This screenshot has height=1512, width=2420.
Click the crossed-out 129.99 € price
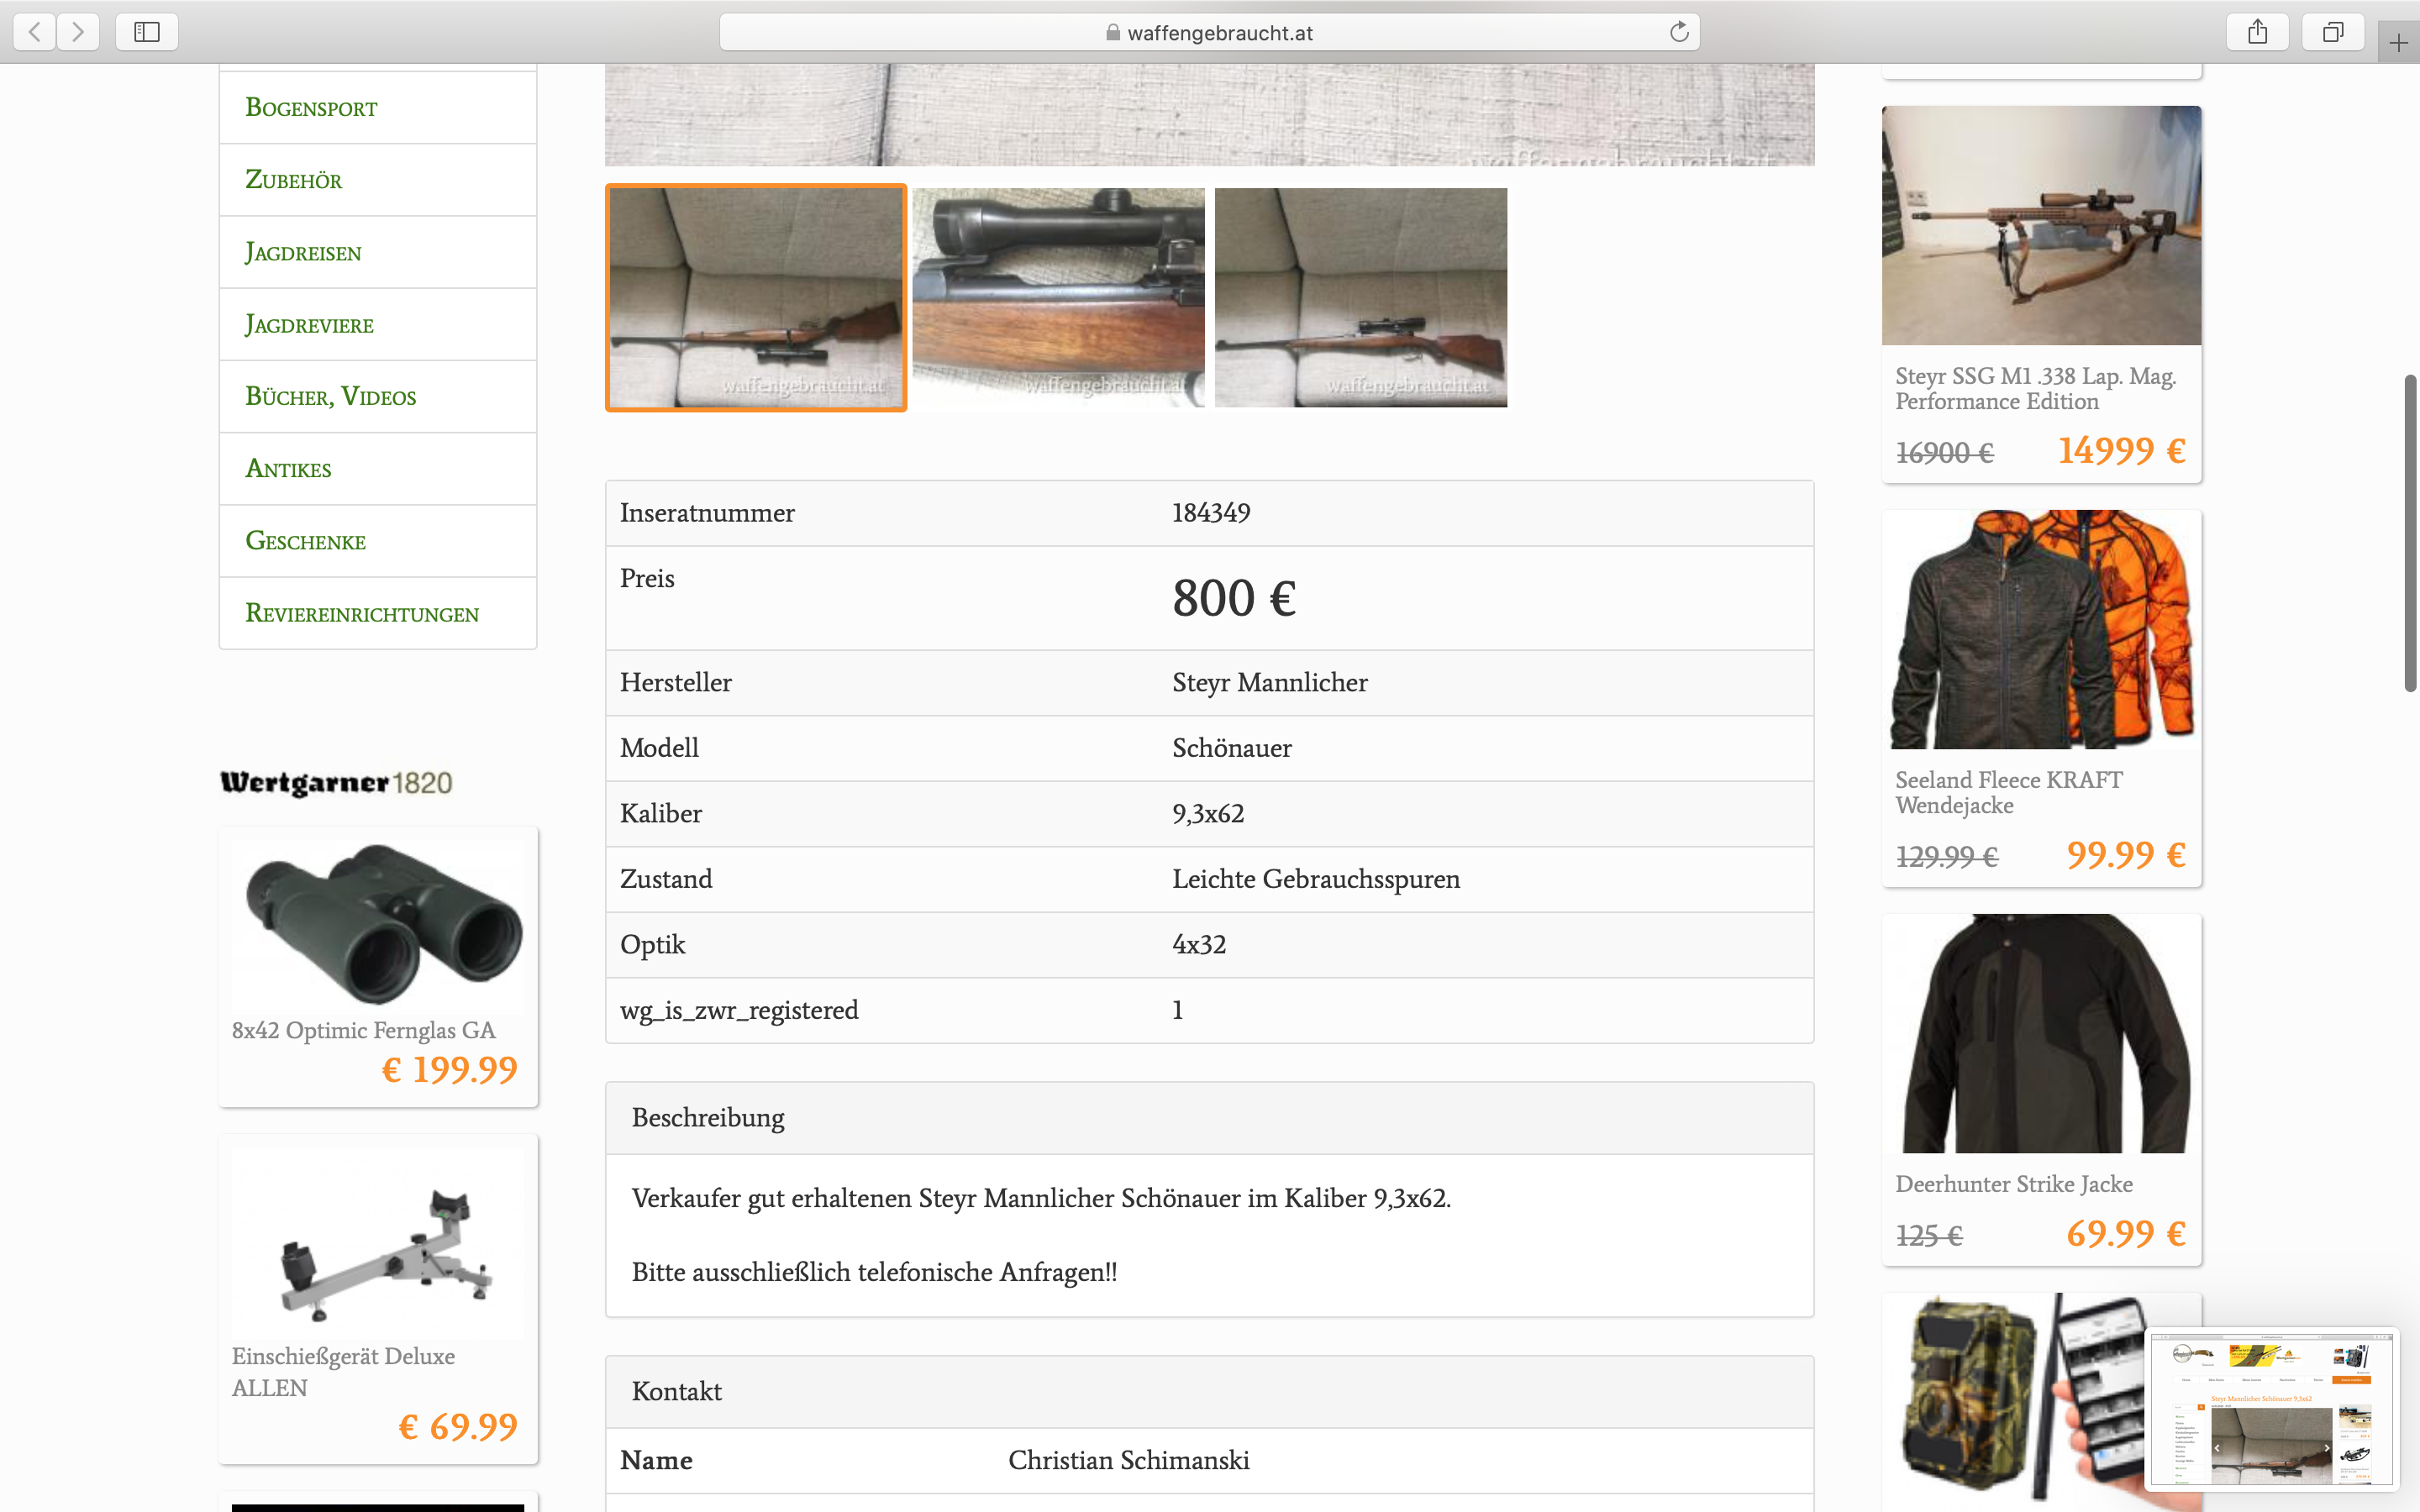pos(1946,858)
